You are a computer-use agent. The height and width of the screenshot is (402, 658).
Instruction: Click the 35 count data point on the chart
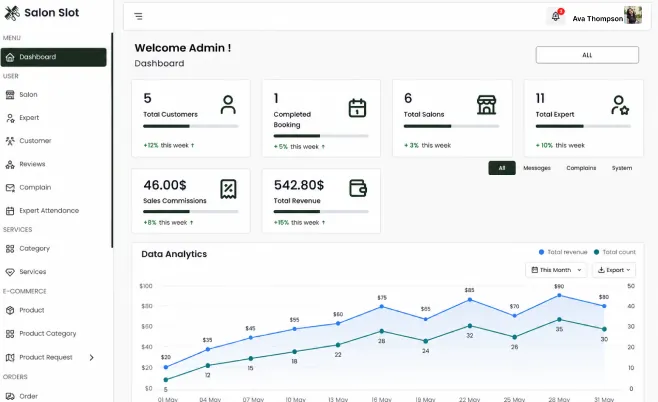pyautogui.click(x=559, y=319)
